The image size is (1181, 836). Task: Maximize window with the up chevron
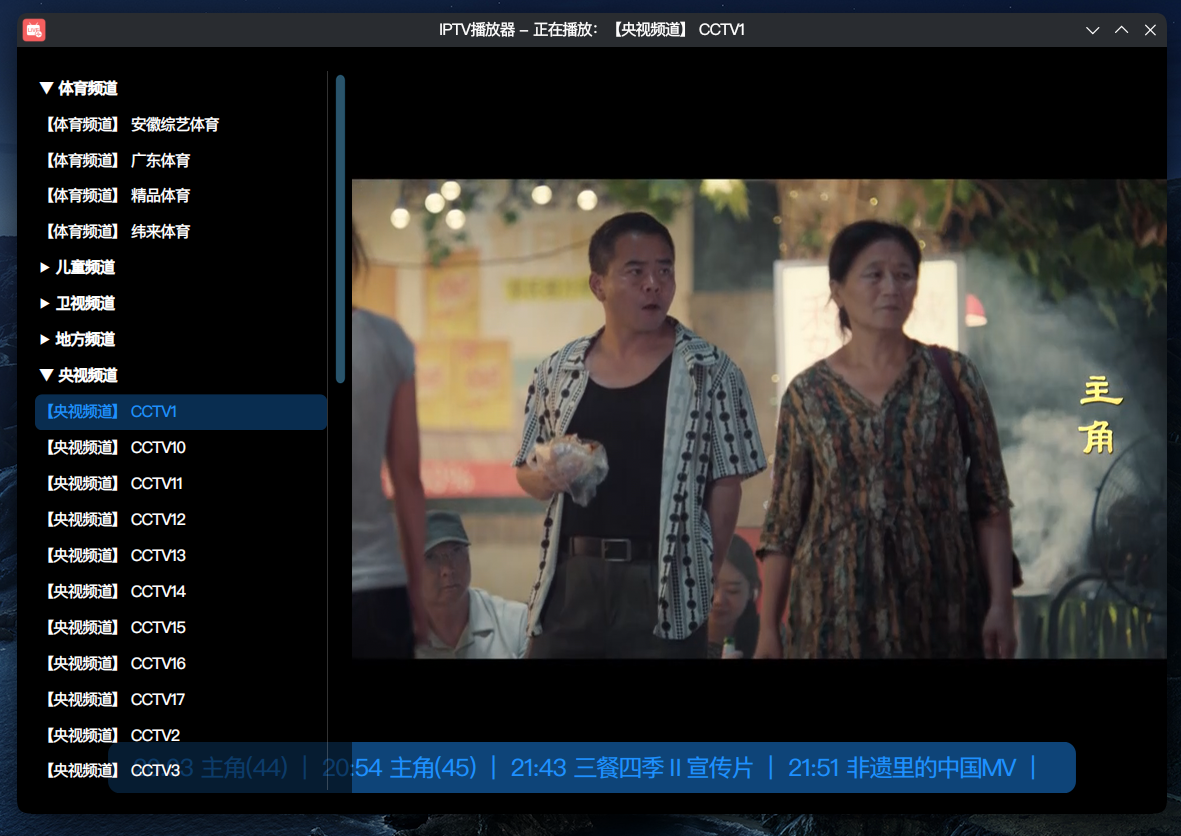point(1121,30)
